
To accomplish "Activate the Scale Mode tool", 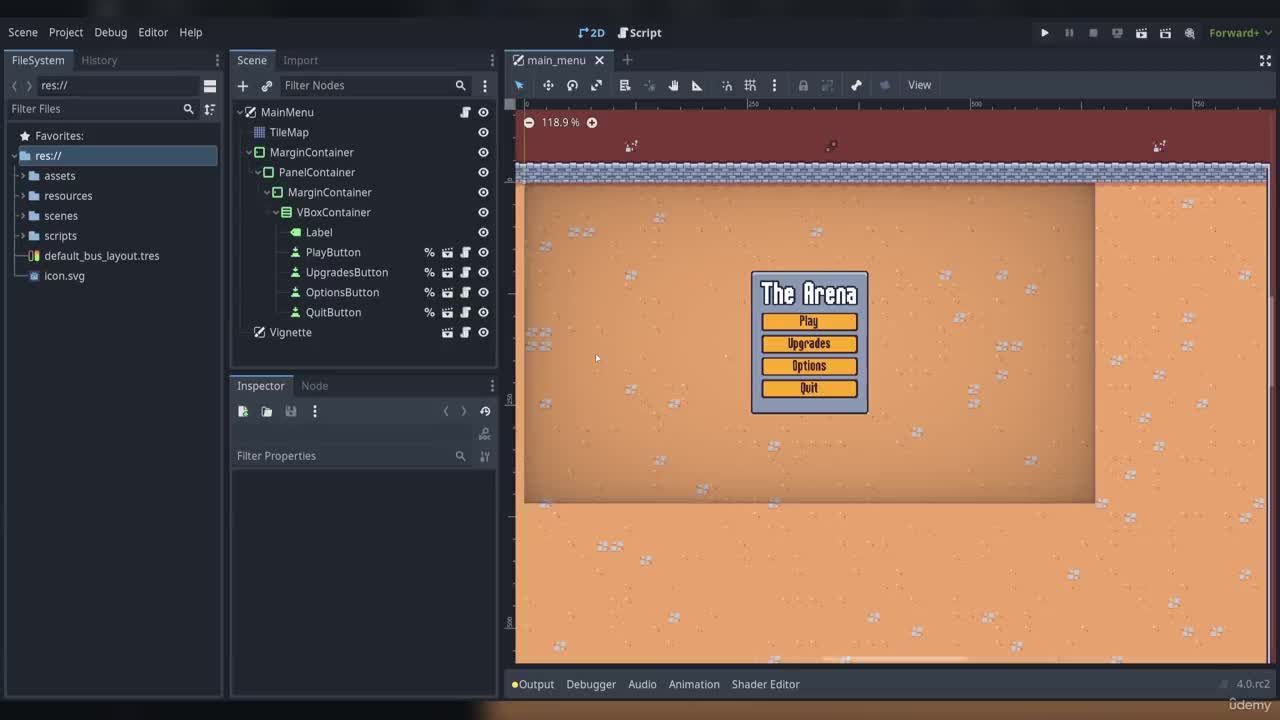I will 597,85.
